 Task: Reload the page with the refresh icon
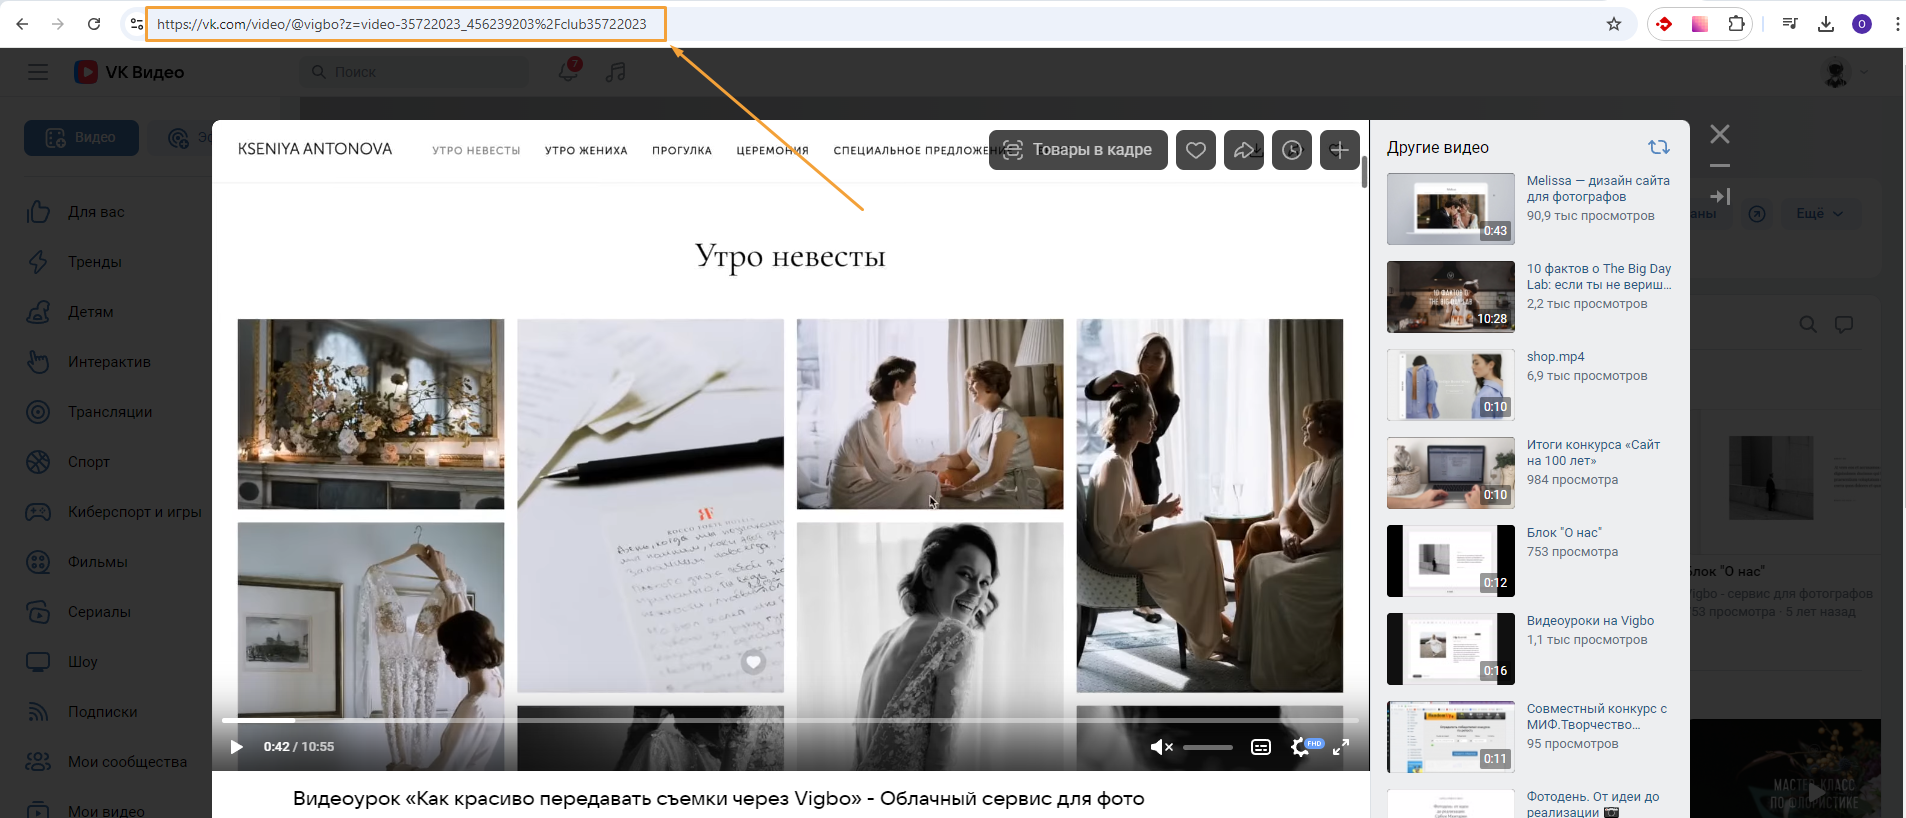click(94, 24)
